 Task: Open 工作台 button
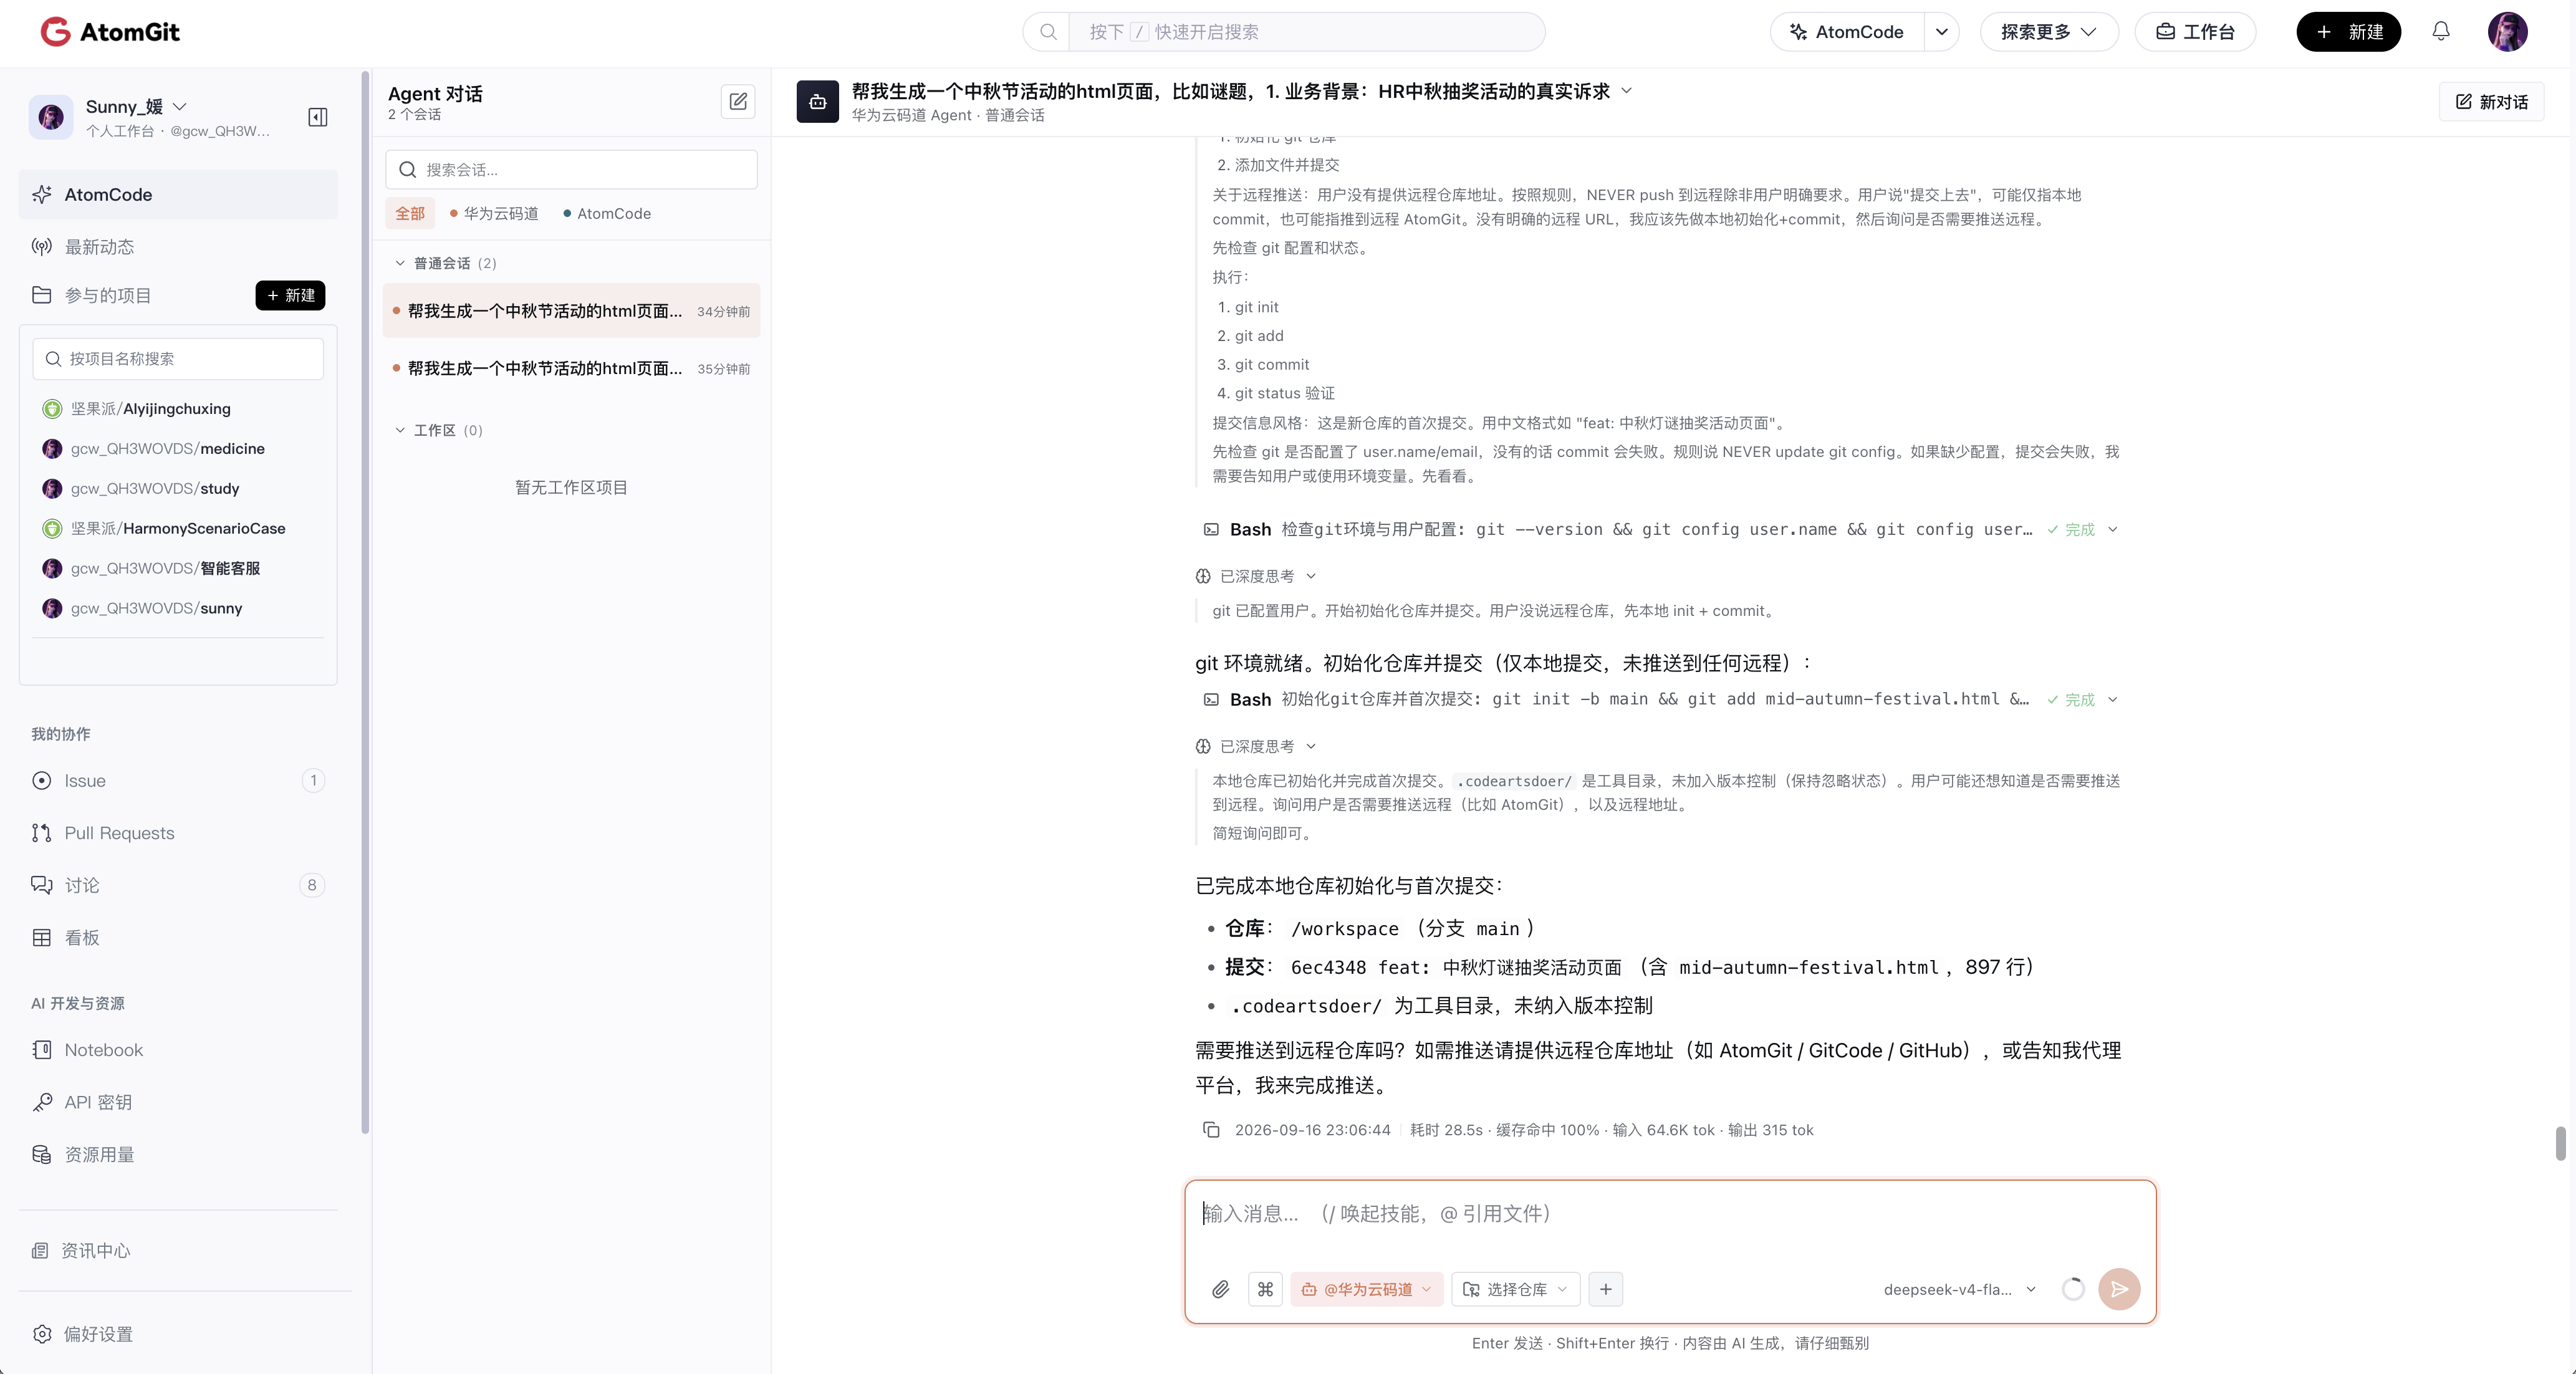(2195, 32)
